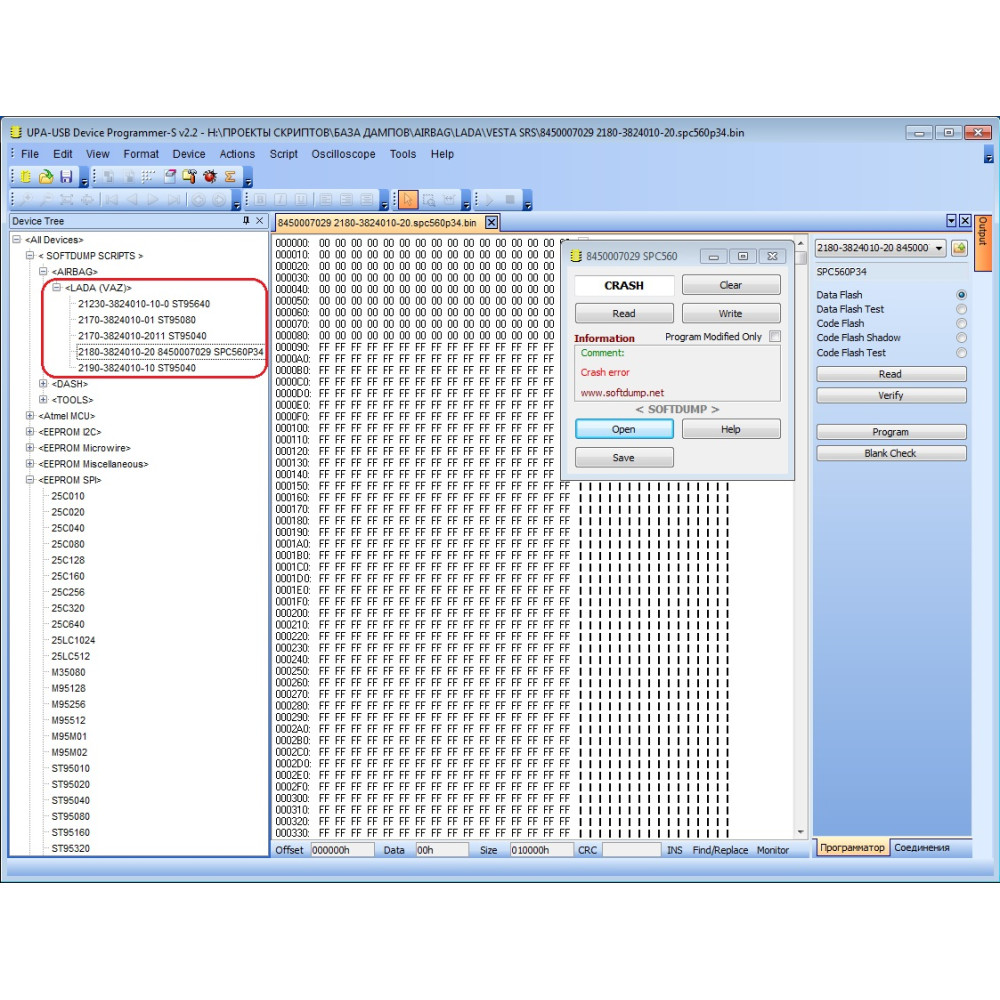1000x1000 pixels.
Task: Click the Open button in SPC560 dialog
Action: point(624,429)
